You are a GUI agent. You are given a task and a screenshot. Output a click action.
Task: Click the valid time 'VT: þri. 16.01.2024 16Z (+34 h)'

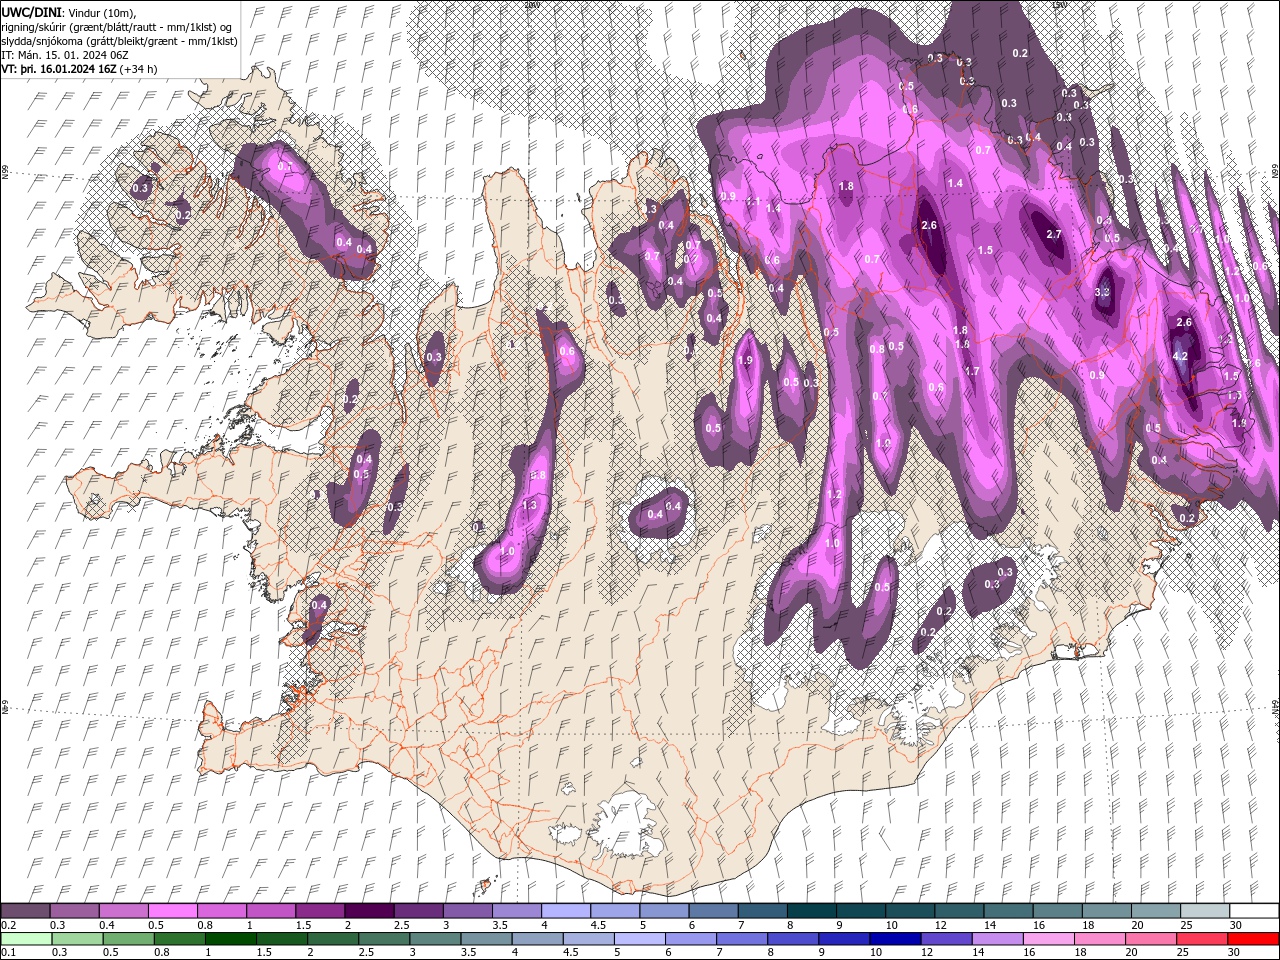79,68
